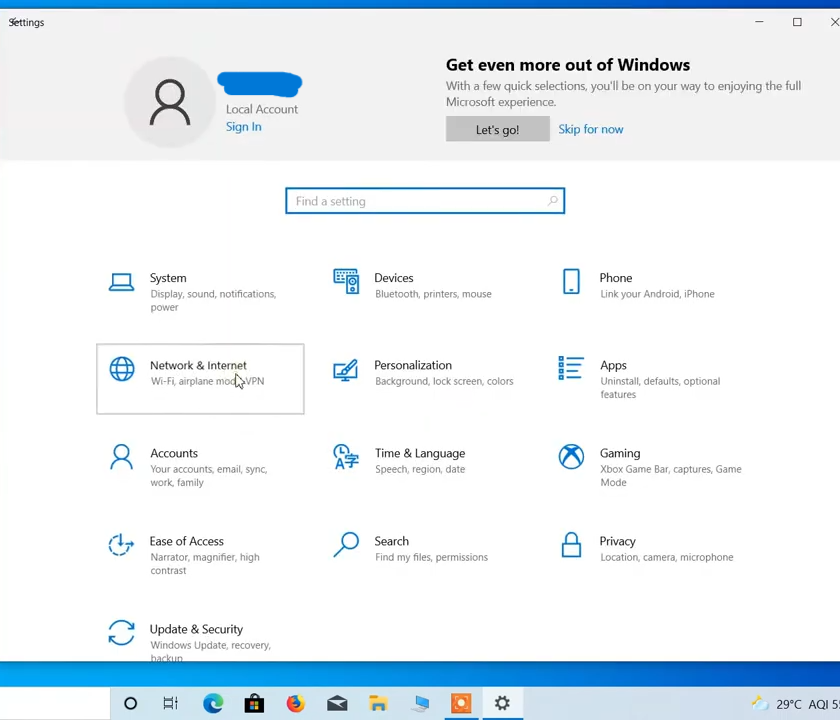
Task: Click 'Your accounts, email, sync, work, family' text
Action: coord(209,476)
